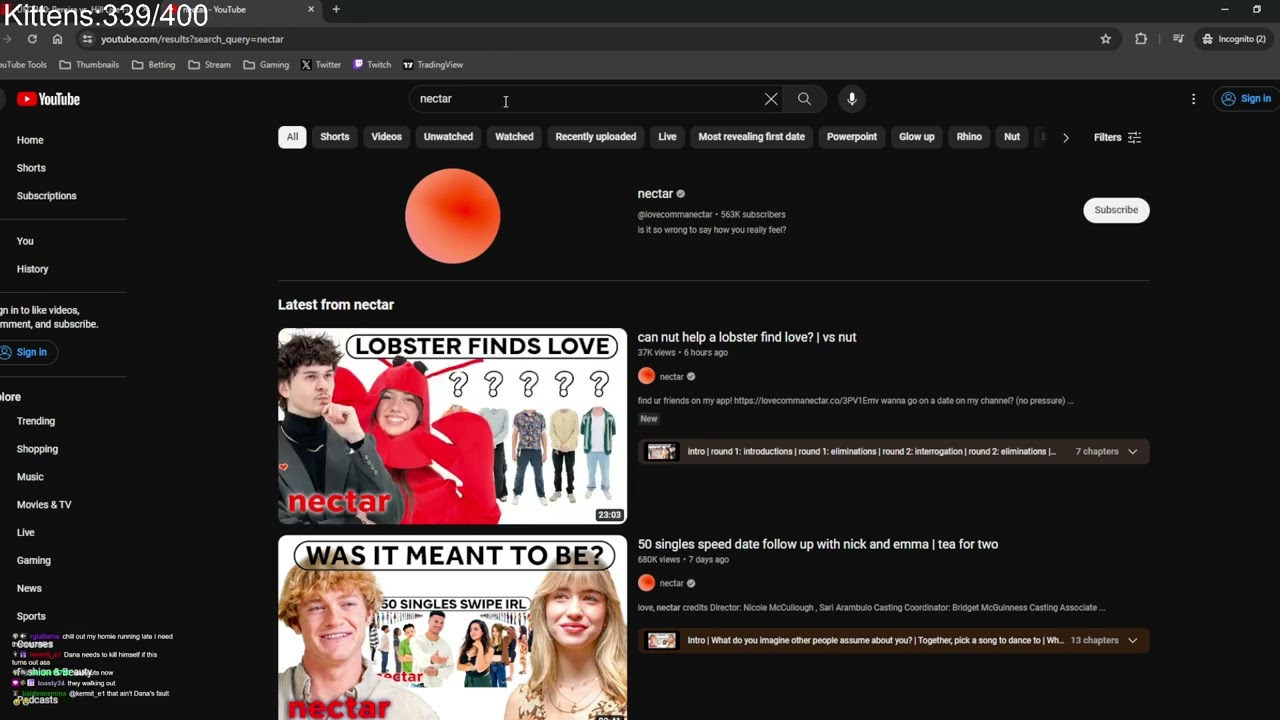This screenshot has height=720, width=1280.
Task: Click the browser address bar URL
Action: click(192, 39)
